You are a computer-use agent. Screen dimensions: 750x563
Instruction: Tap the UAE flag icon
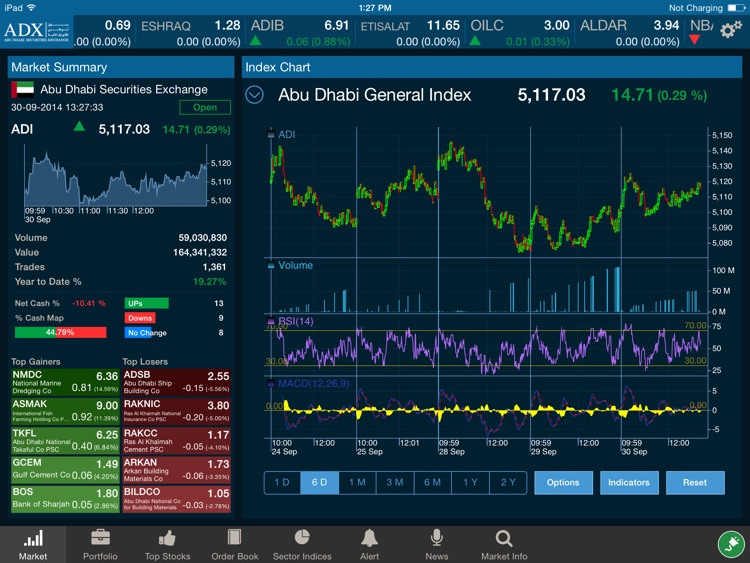22,89
